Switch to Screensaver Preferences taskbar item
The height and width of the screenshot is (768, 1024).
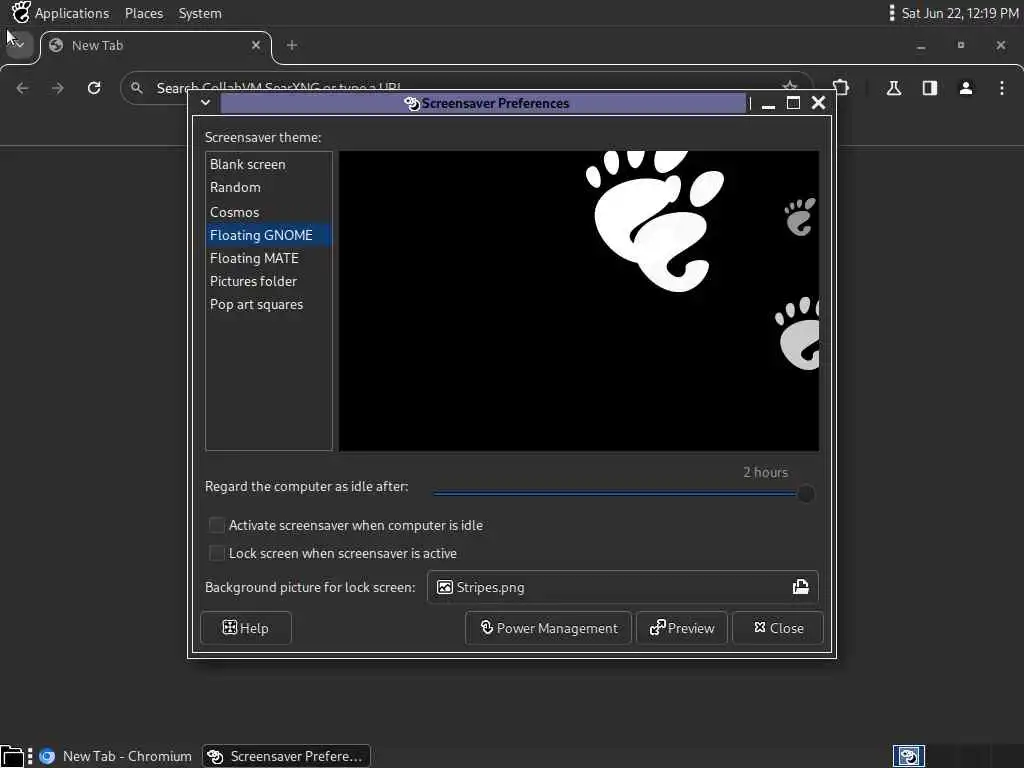tap(286, 756)
